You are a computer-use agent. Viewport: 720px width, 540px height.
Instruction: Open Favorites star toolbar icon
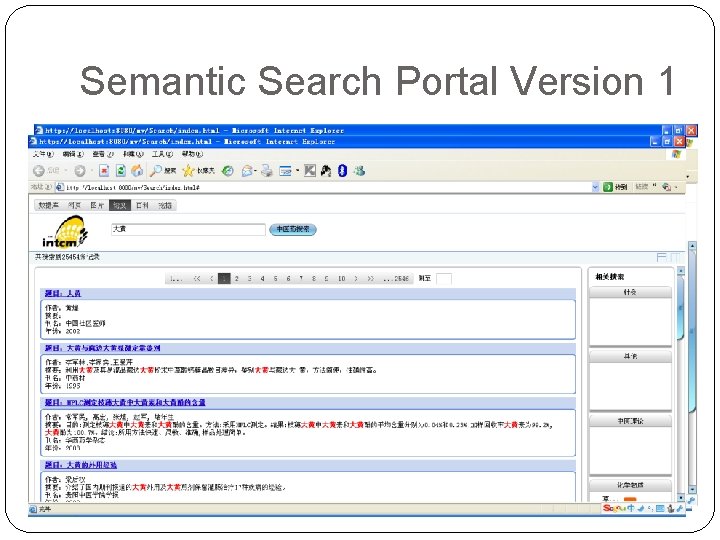coord(188,171)
